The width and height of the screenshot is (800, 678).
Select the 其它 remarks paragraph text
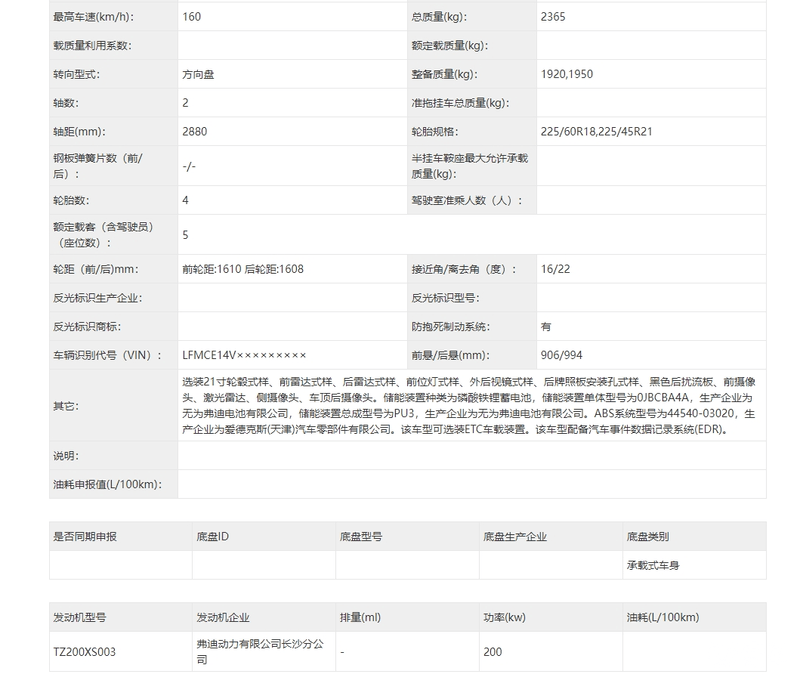(469, 406)
